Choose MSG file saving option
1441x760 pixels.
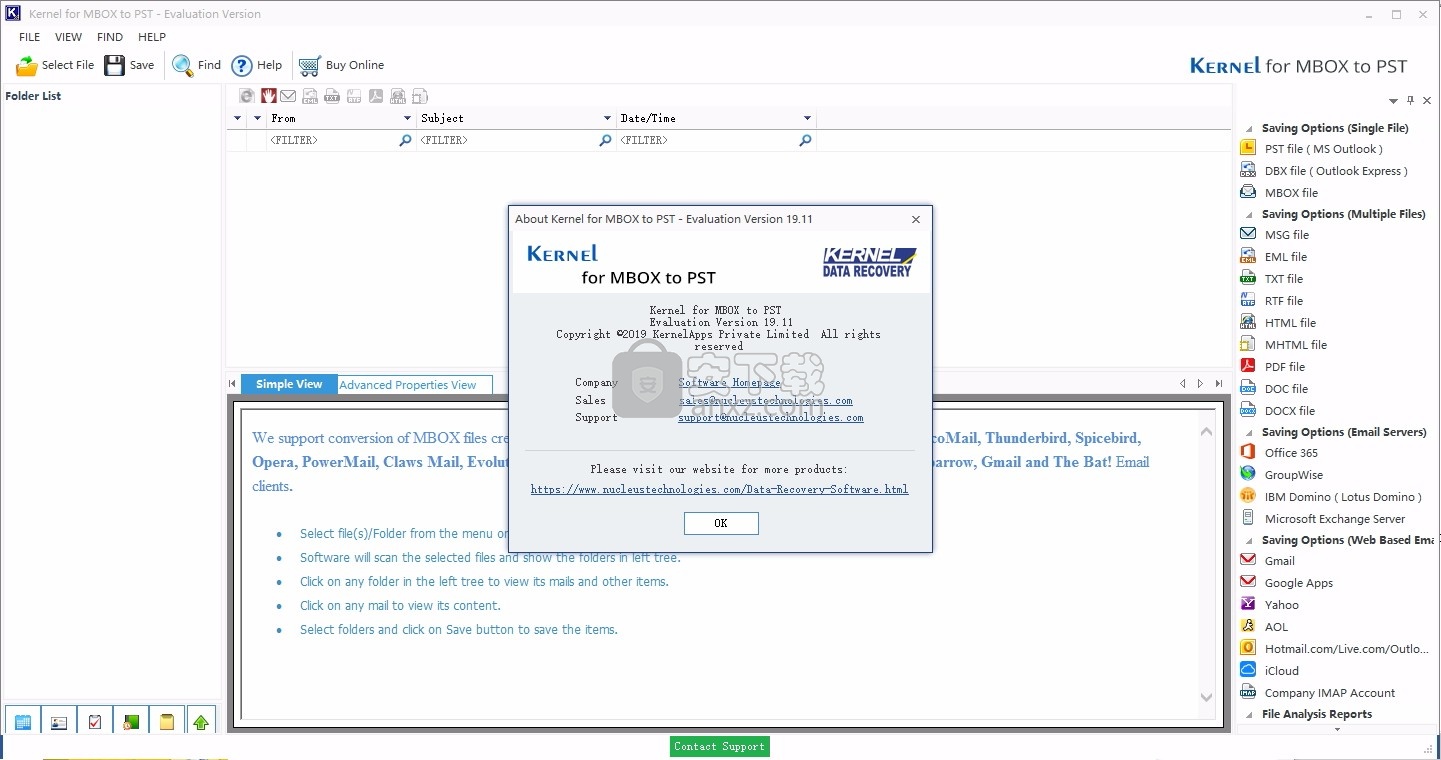1286,235
